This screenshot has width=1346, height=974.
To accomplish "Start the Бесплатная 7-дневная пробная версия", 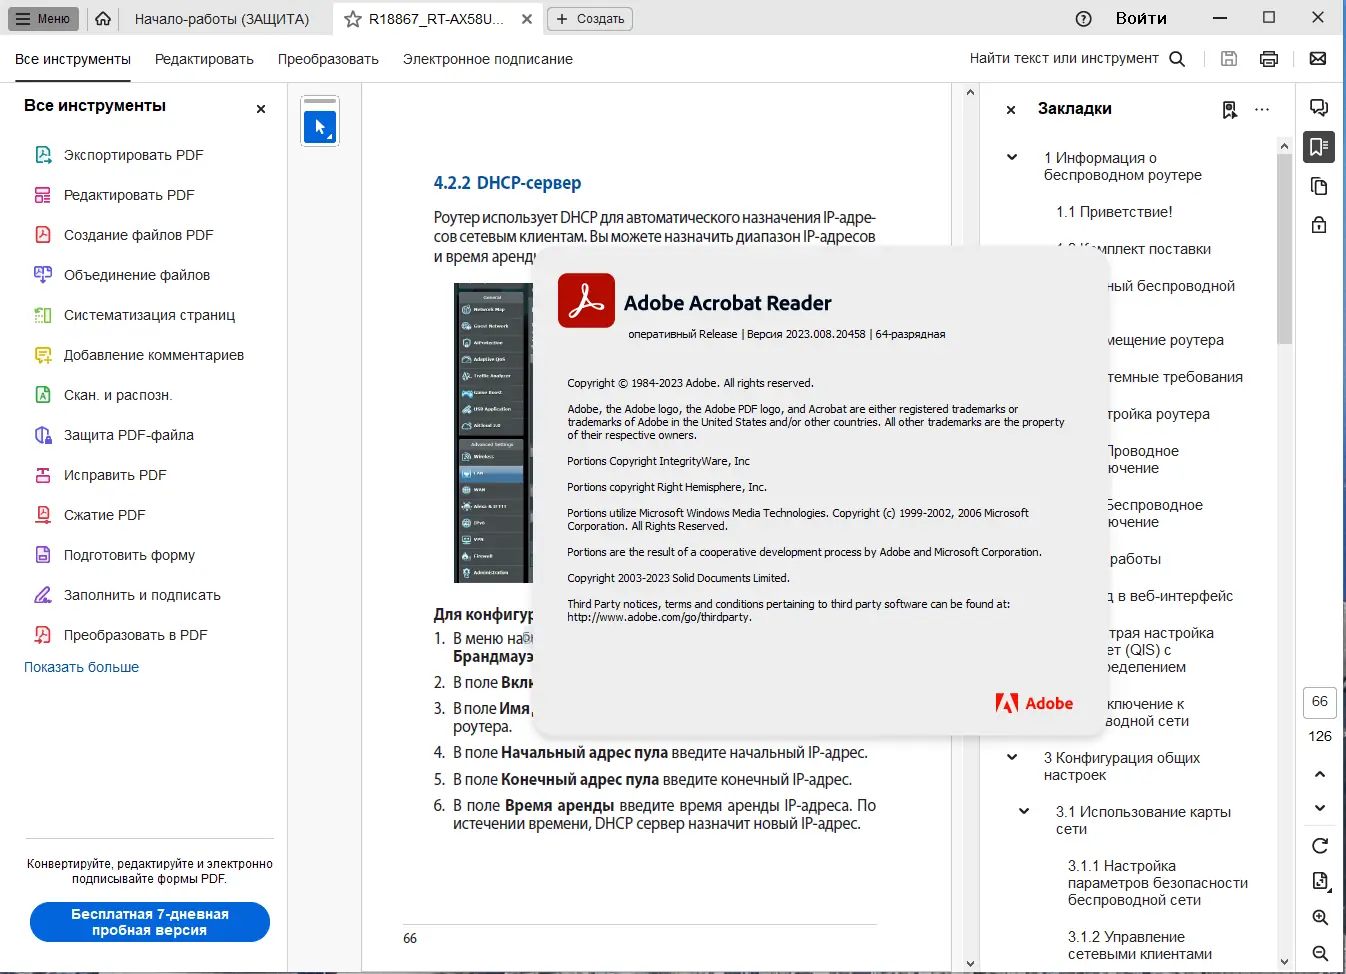I will [150, 922].
